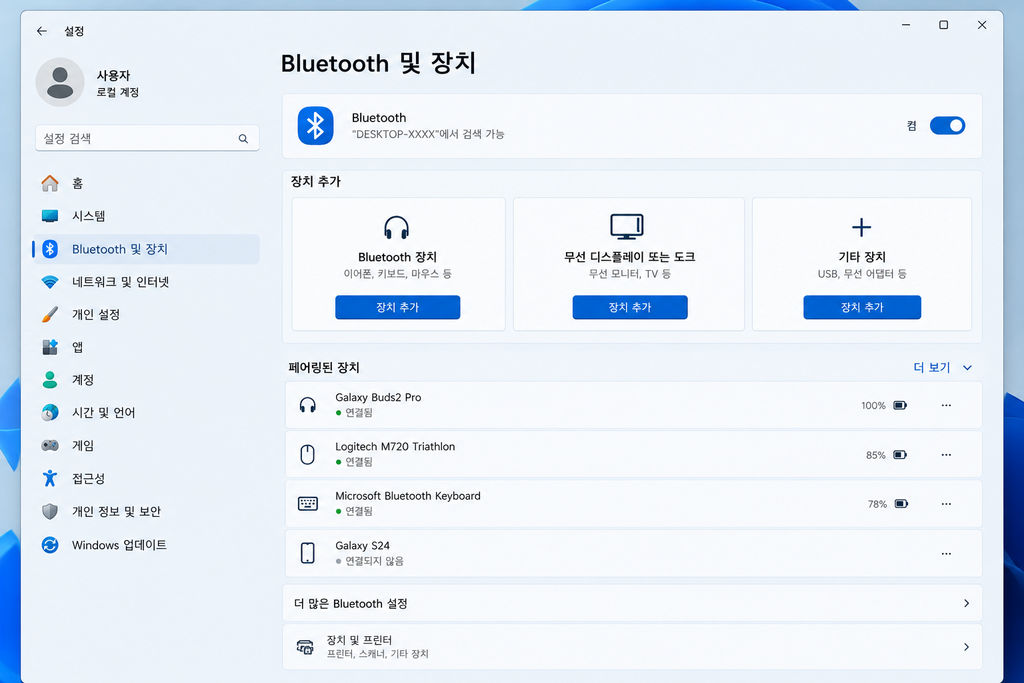Image resolution: width=1024 pixels, height=683 pixels.
Task: Click 장치 추가 under 기타 장치
Action: (862, 307)
